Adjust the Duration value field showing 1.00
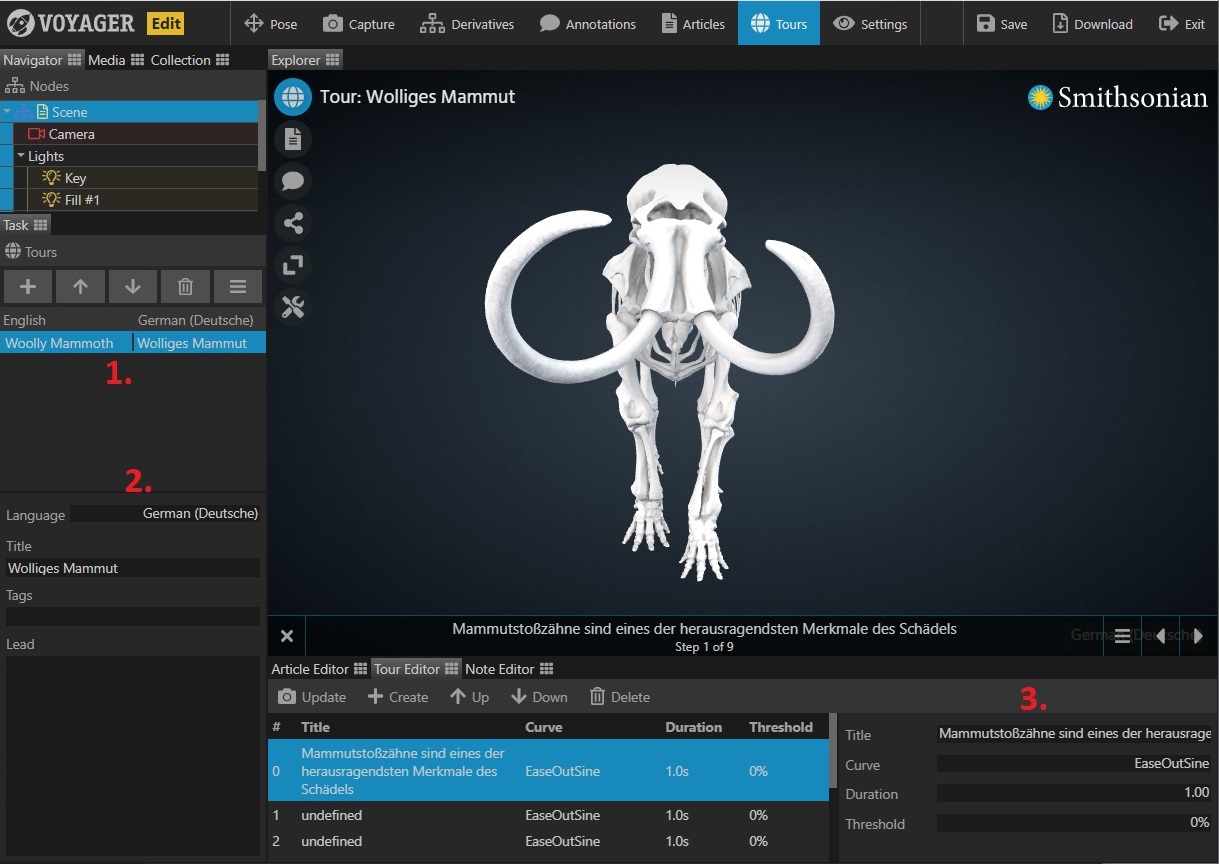 coord(1073,793)
